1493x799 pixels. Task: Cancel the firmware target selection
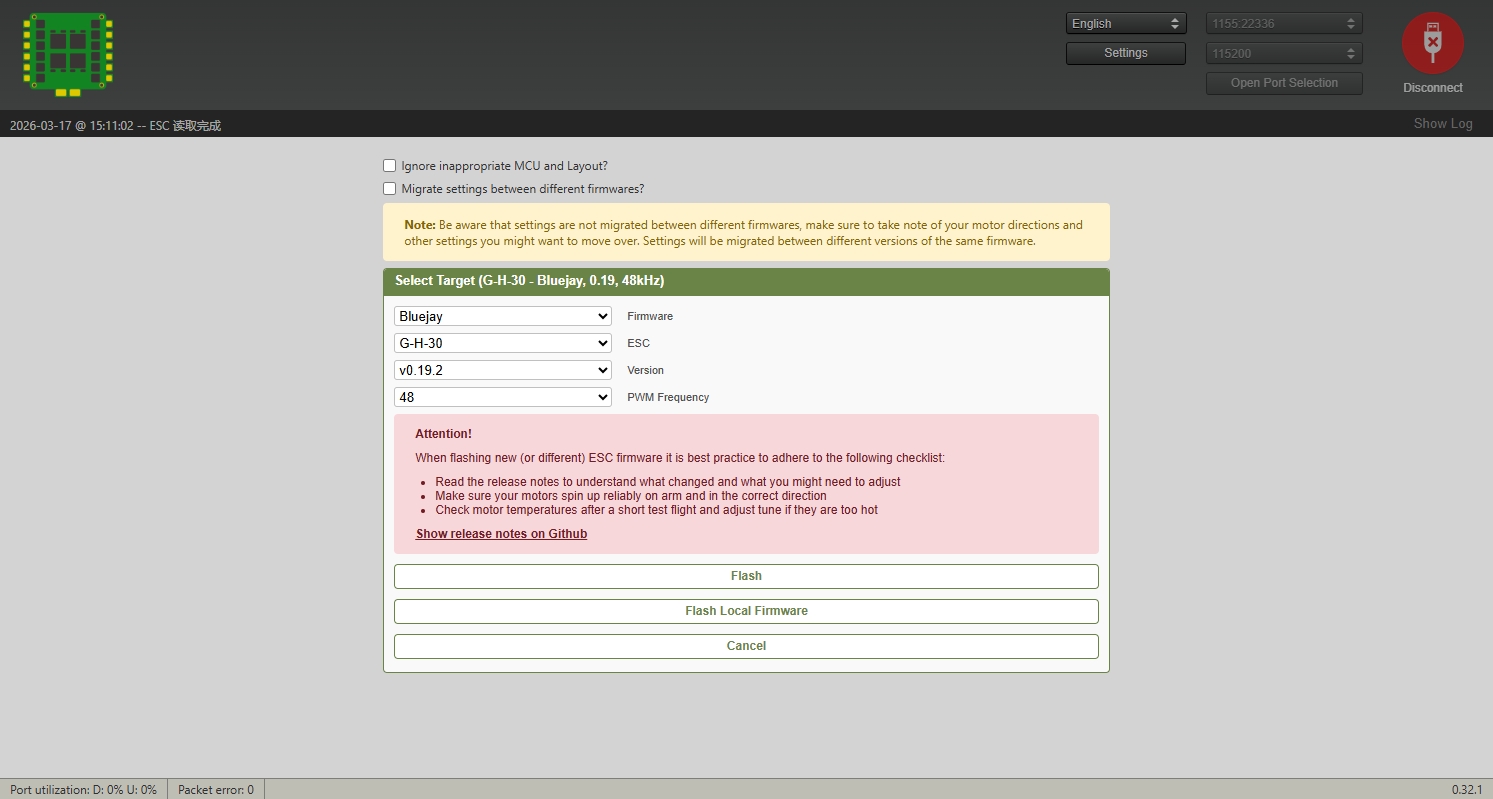point(746,646)
